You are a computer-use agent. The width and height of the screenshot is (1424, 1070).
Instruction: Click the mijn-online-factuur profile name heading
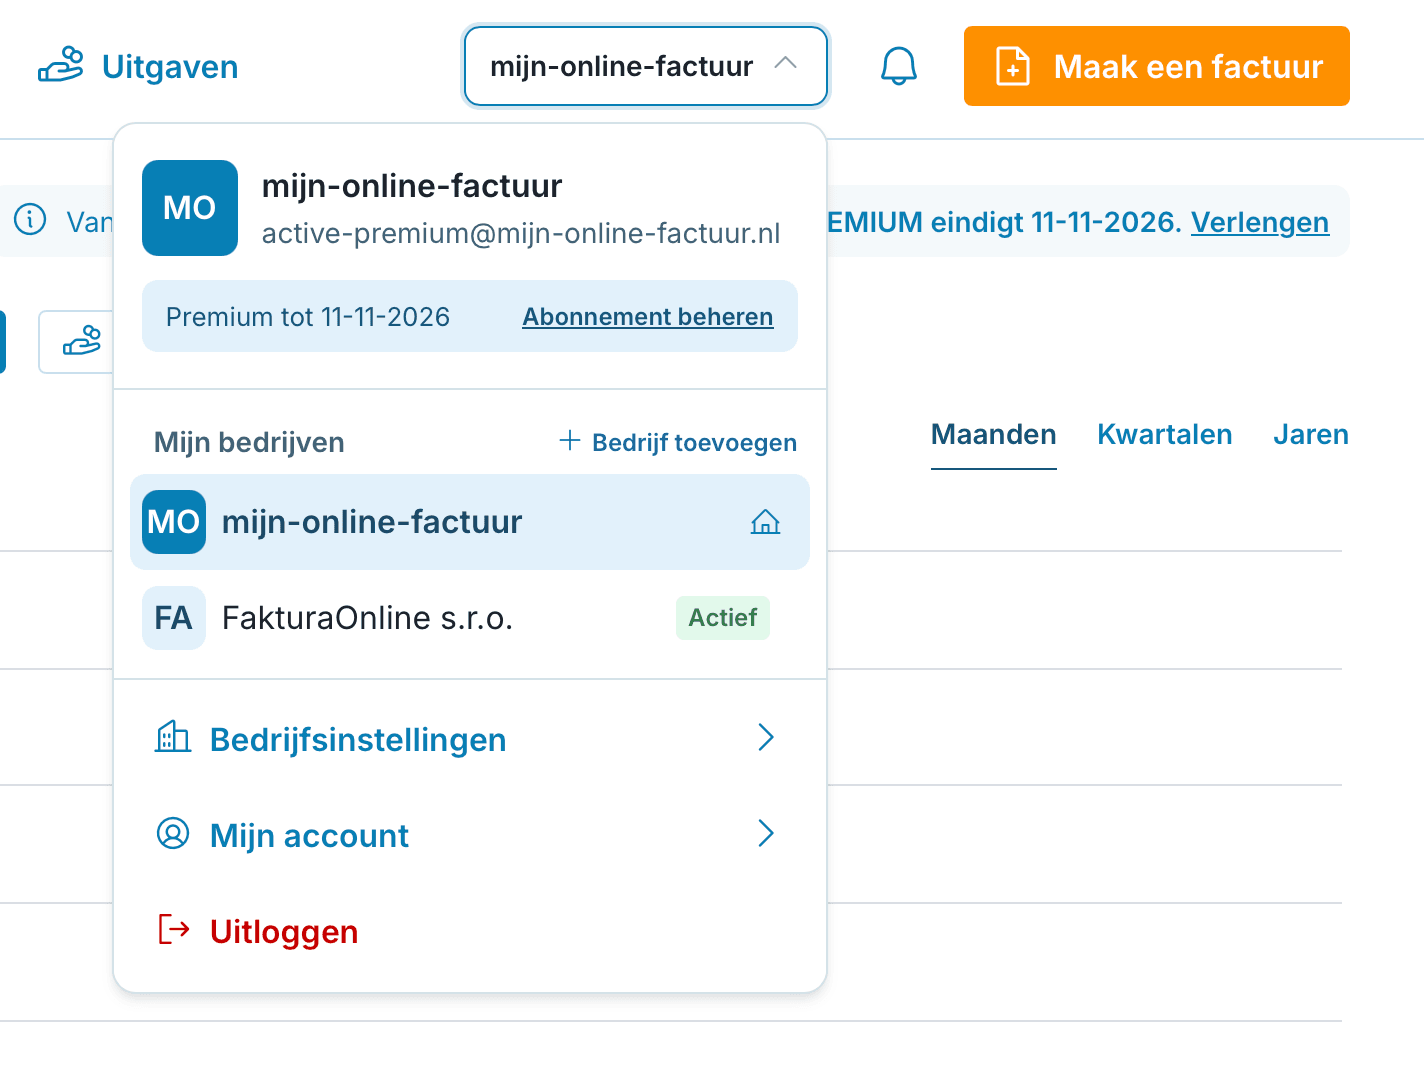[412, 185]
